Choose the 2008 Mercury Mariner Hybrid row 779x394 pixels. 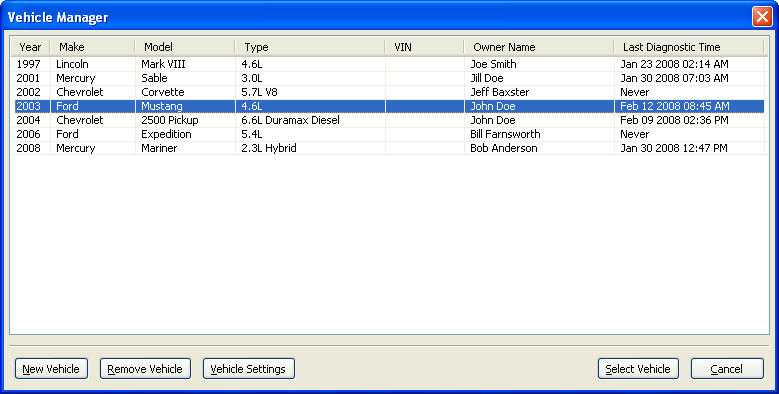pos(388,148)
